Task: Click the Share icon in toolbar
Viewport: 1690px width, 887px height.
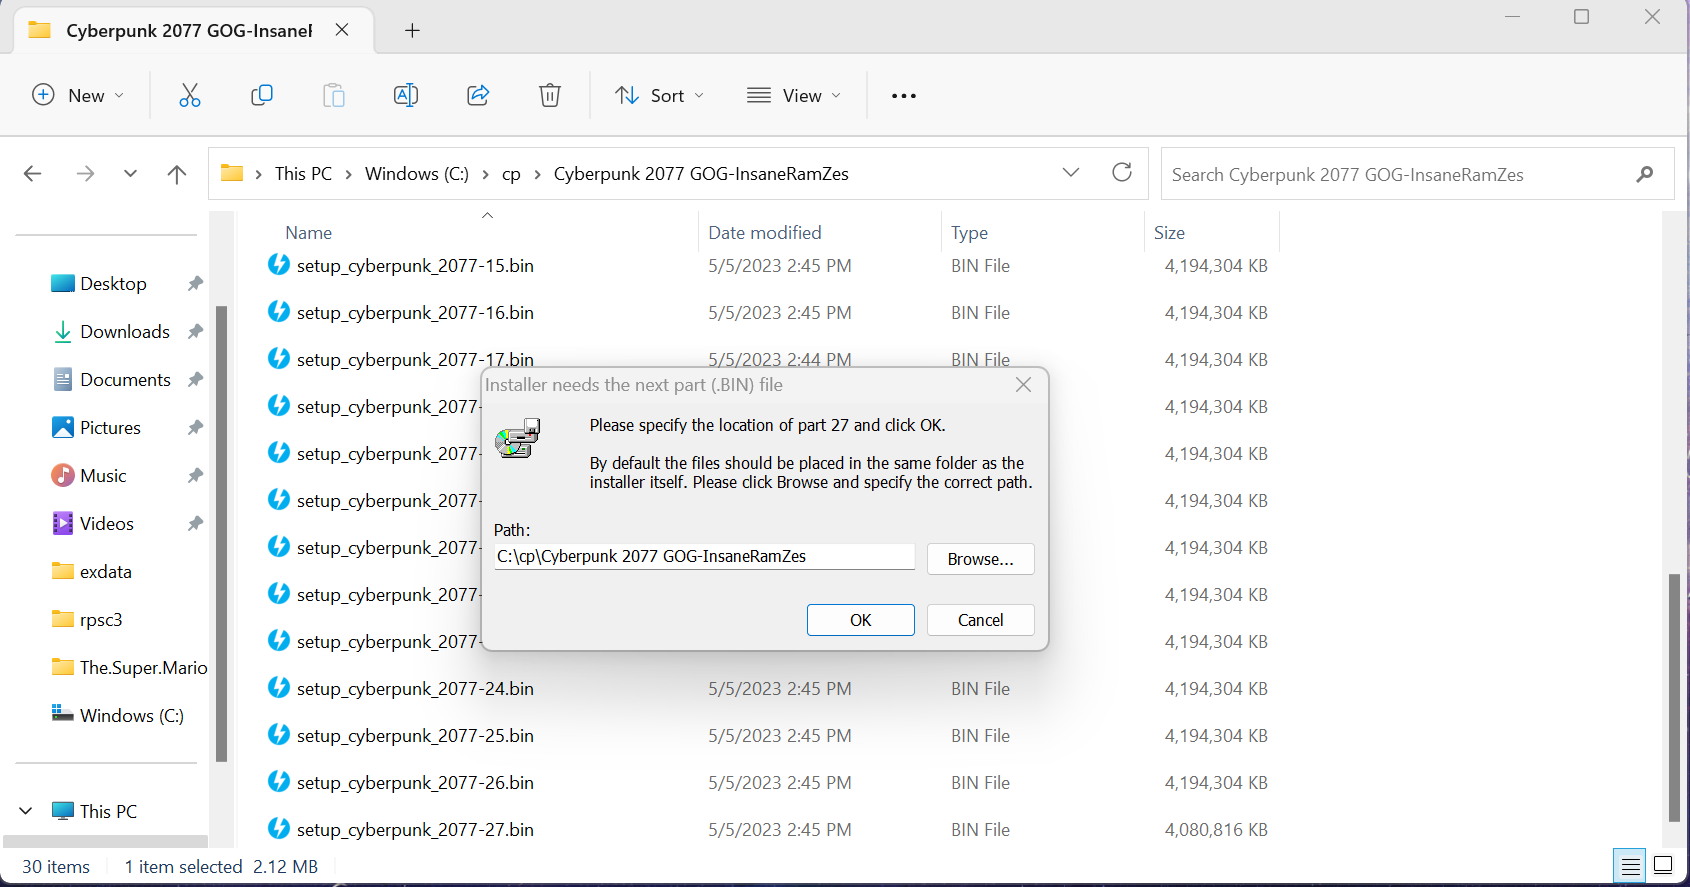Action: (478, 95)
